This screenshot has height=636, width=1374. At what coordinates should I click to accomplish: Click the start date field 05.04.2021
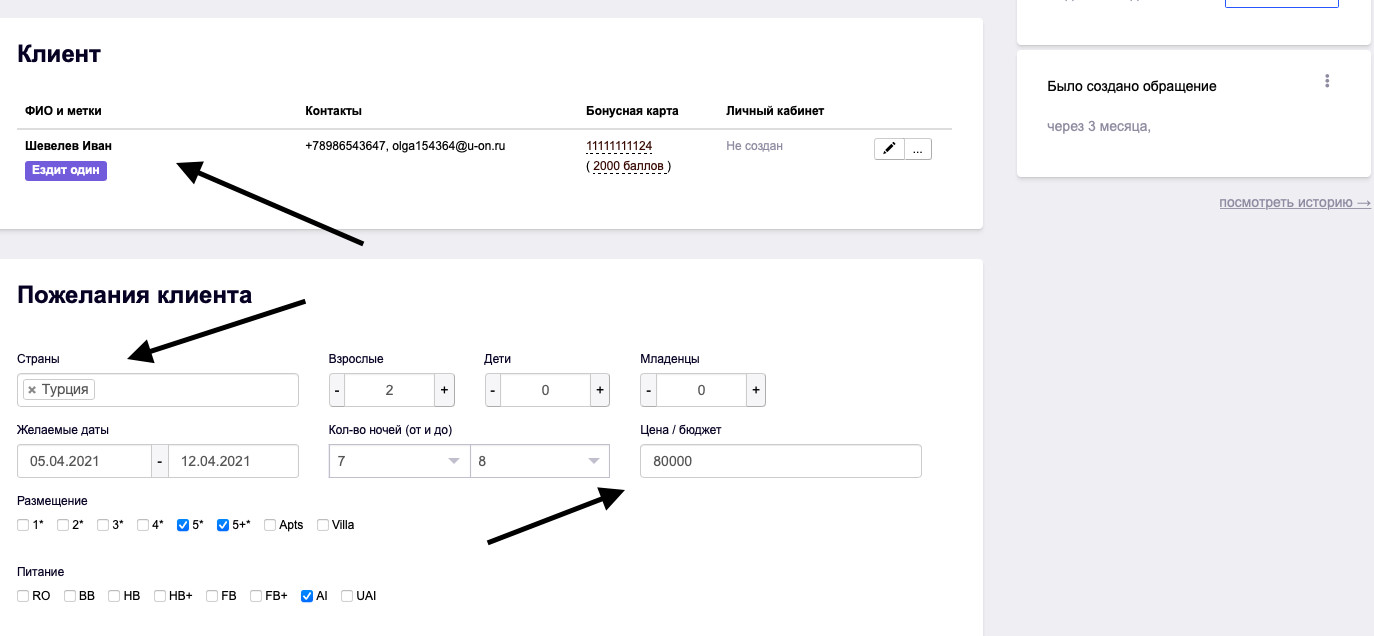(x=84, y=461)
